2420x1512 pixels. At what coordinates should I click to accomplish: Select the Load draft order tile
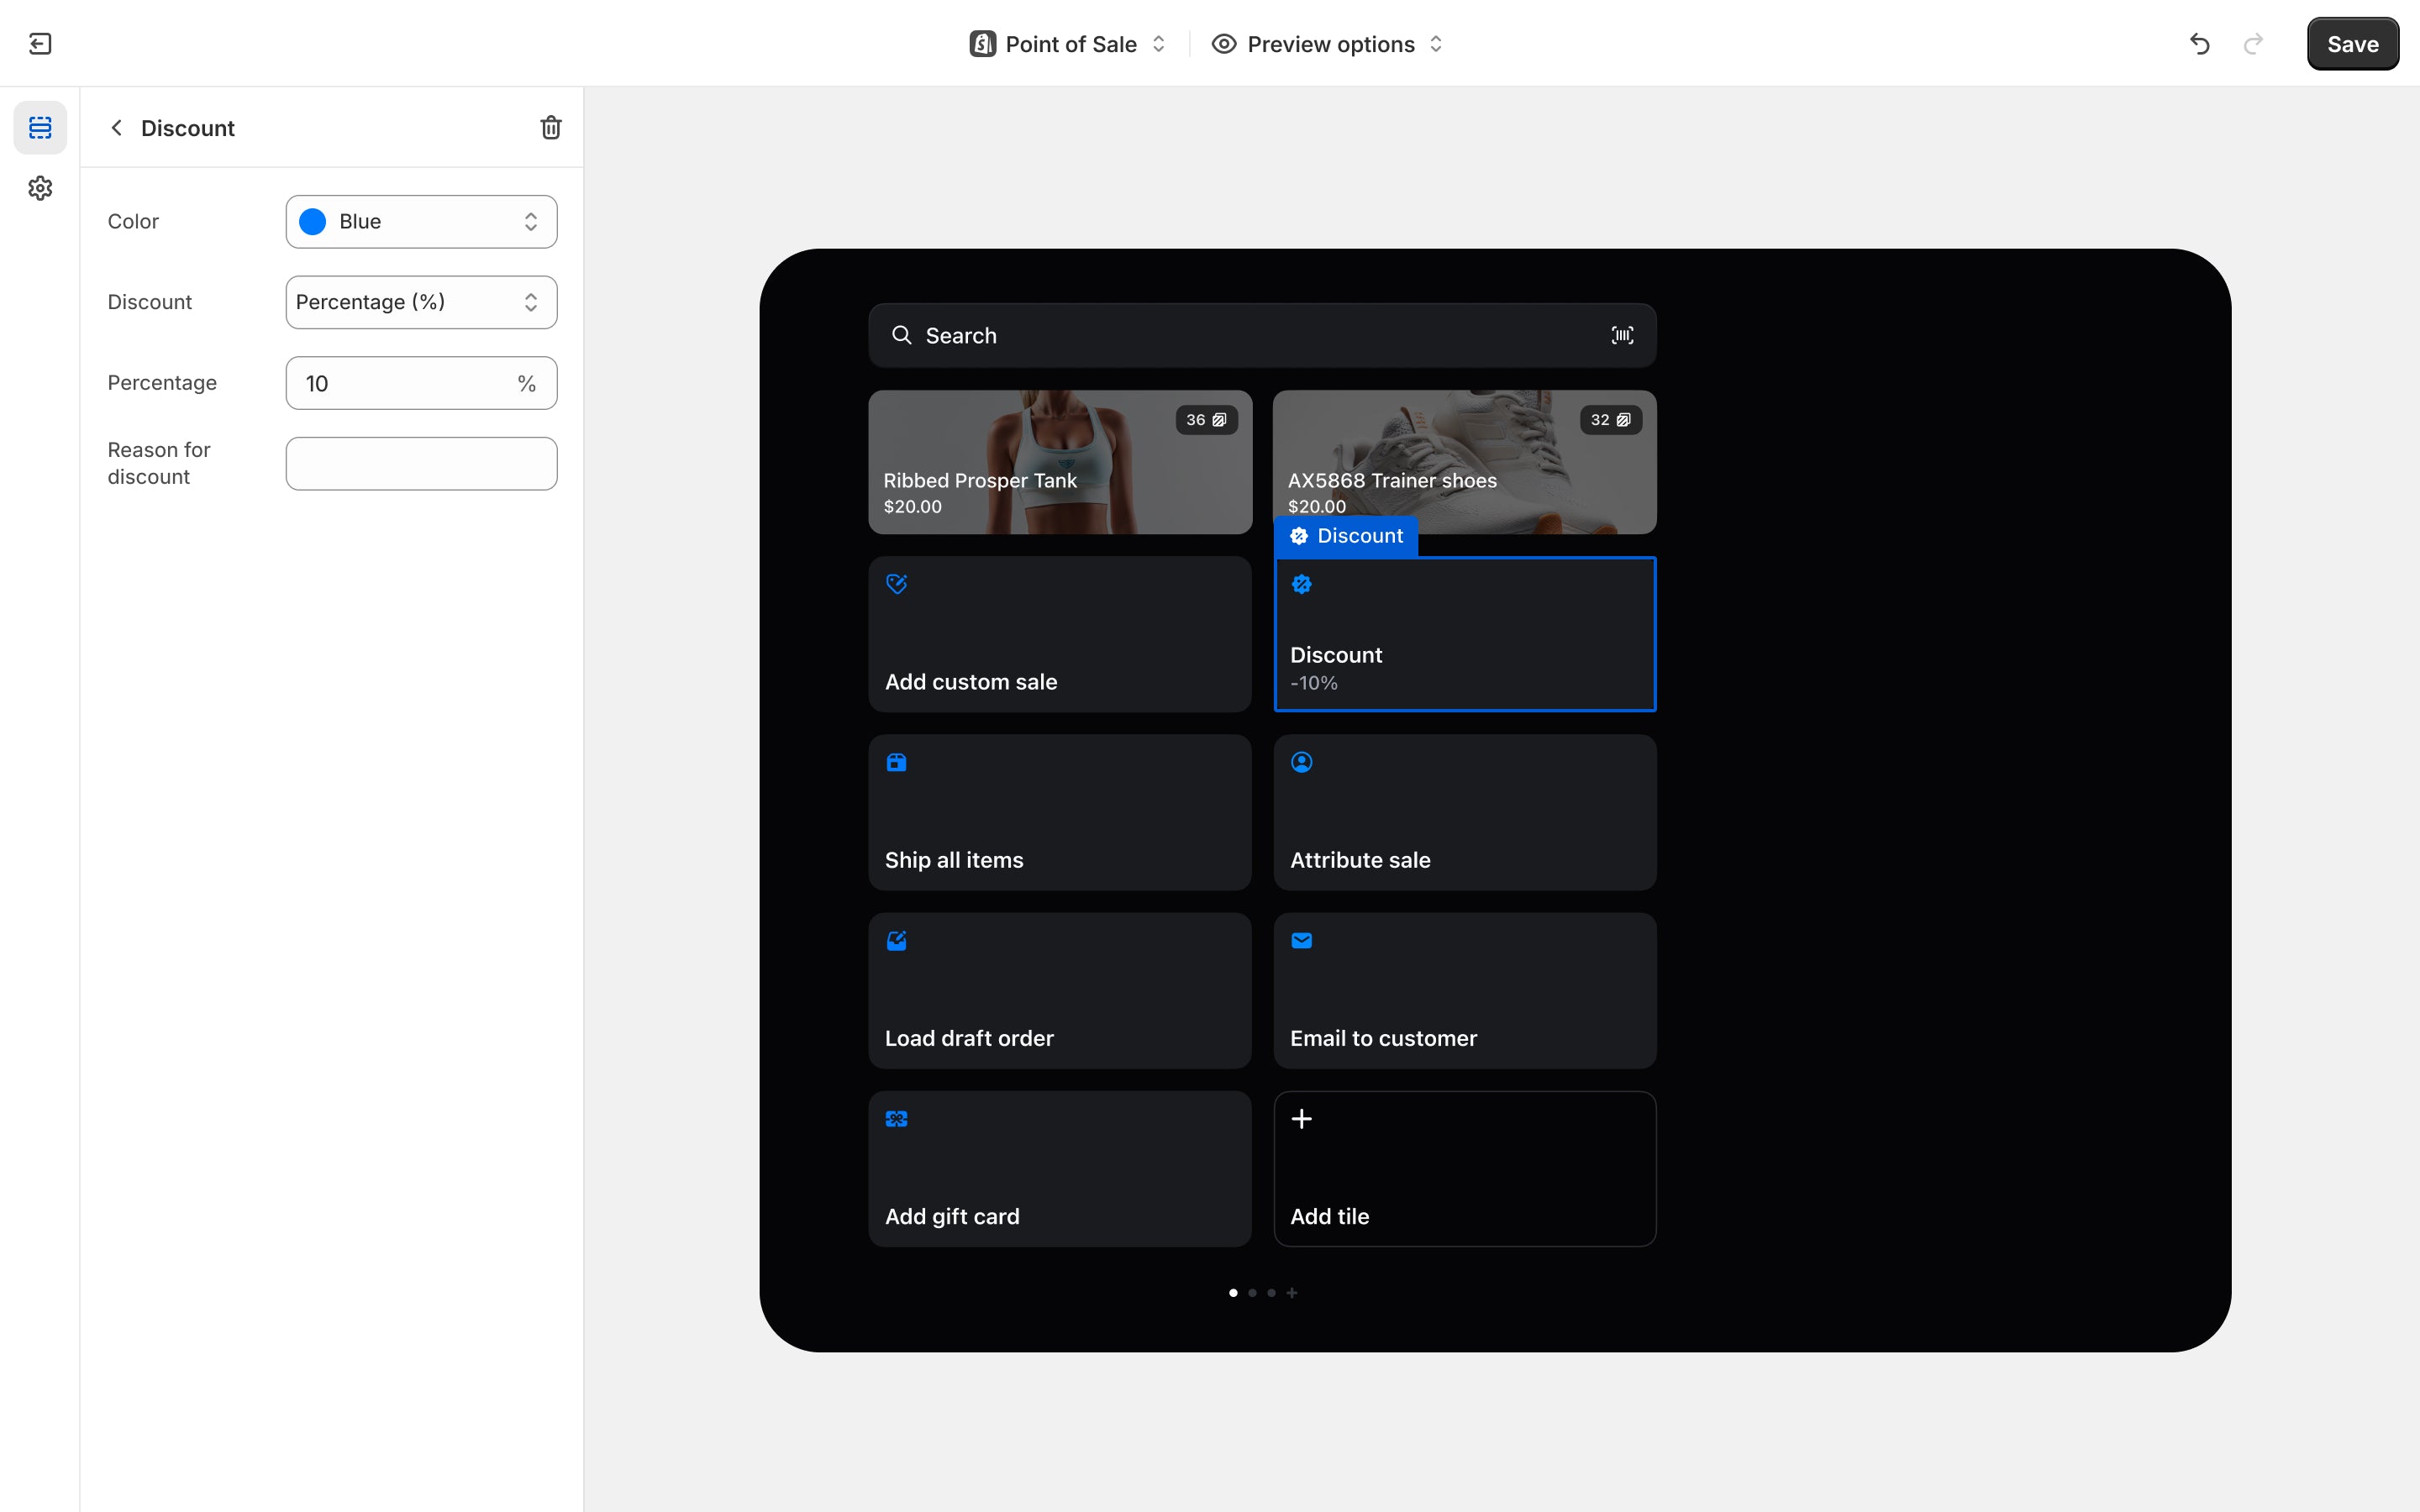tap(1060, 990)
